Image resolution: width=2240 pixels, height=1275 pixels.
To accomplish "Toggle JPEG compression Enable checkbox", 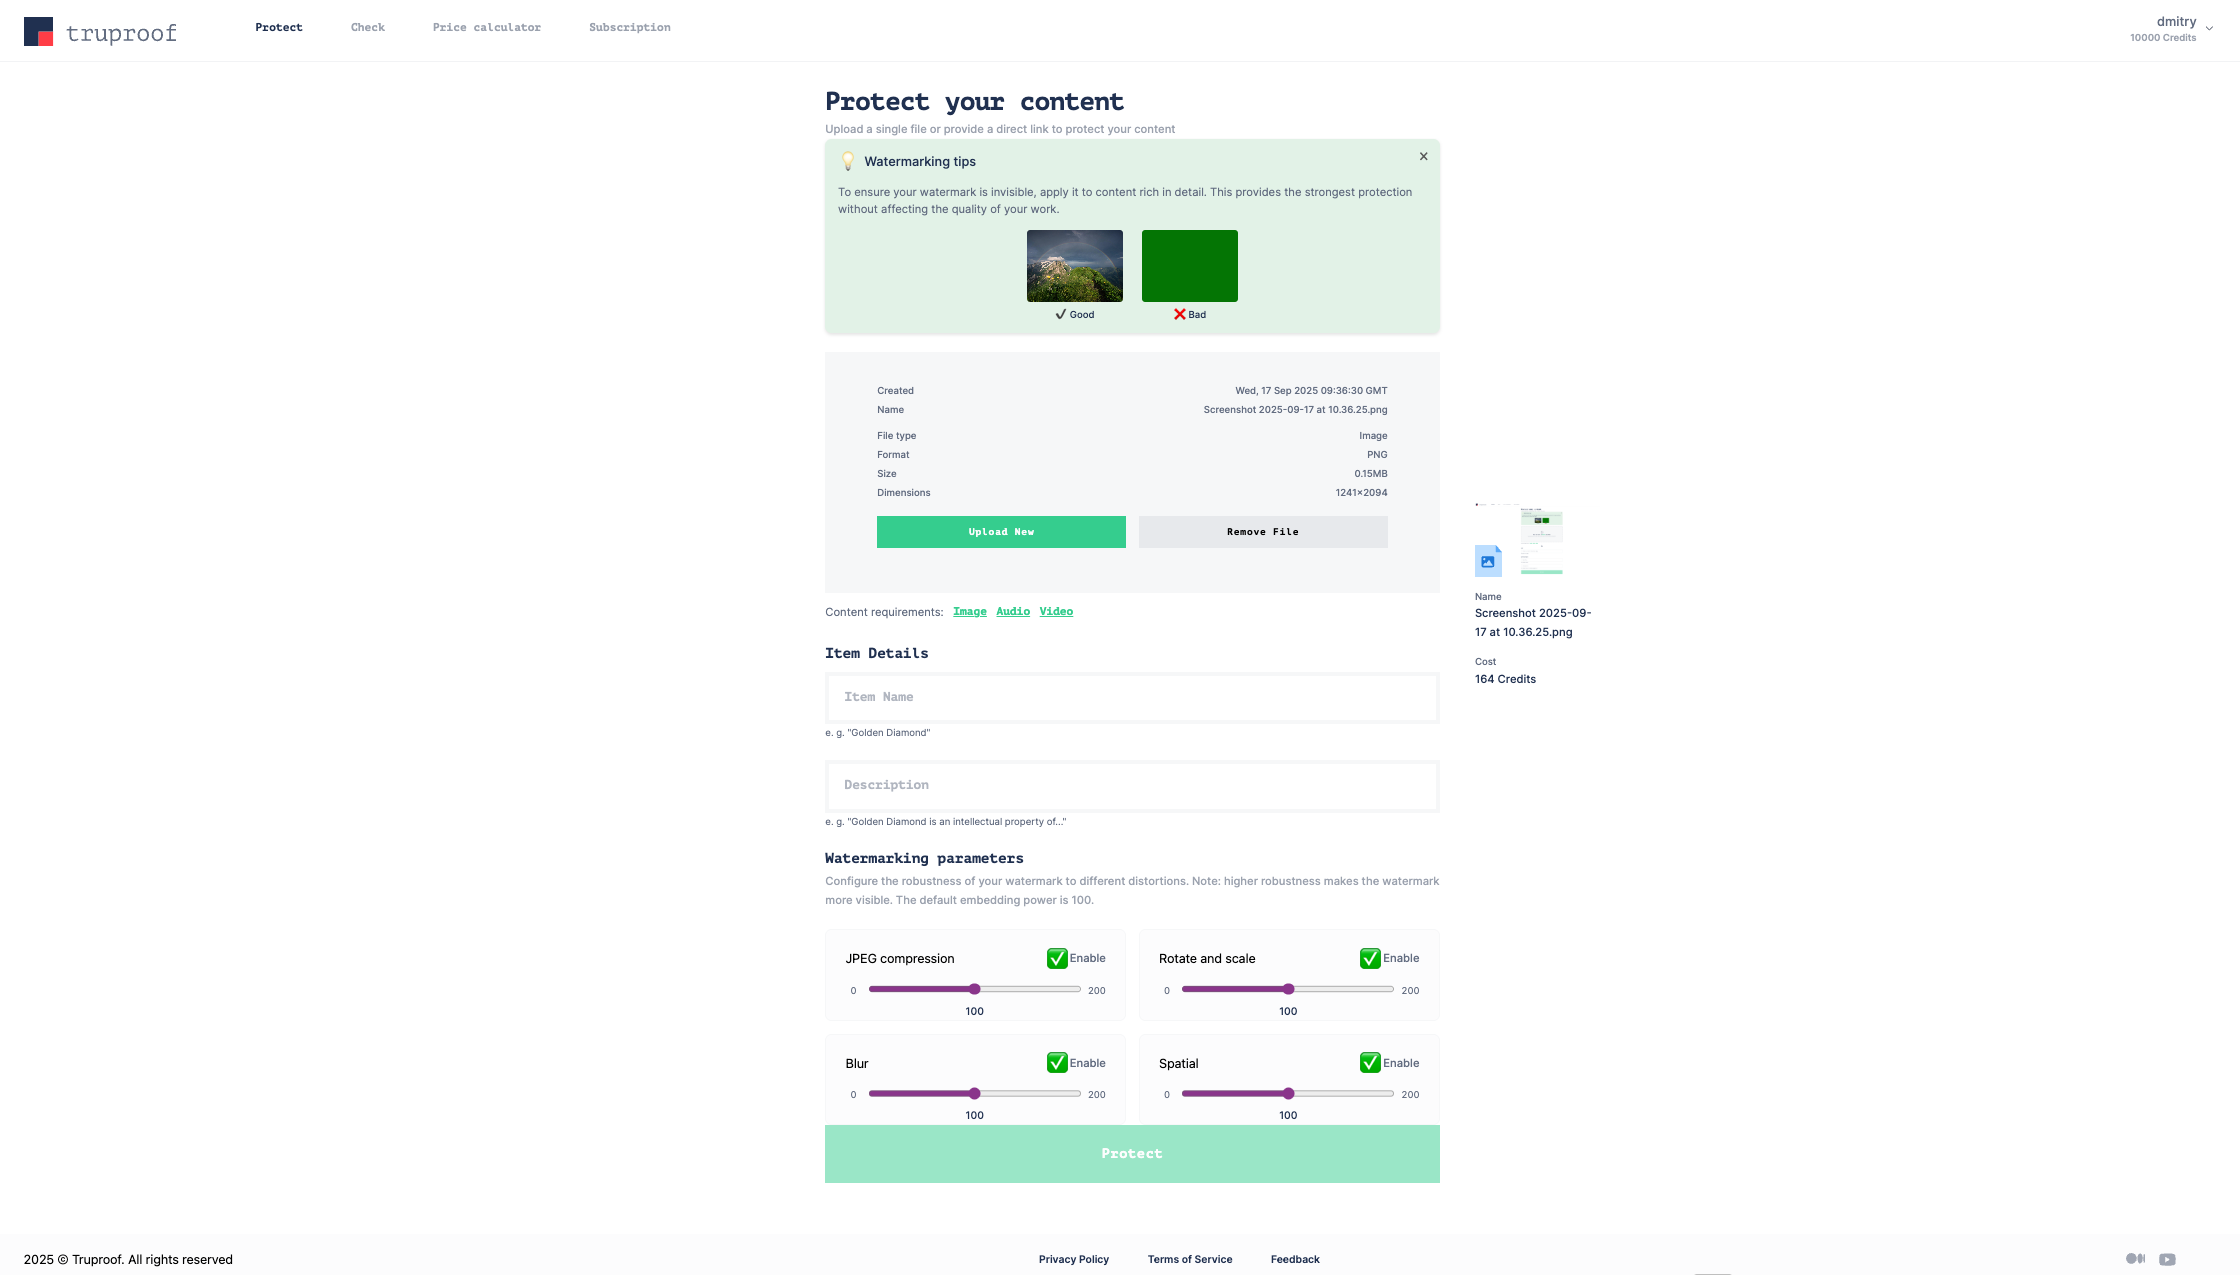I will tap(1057, 958).
